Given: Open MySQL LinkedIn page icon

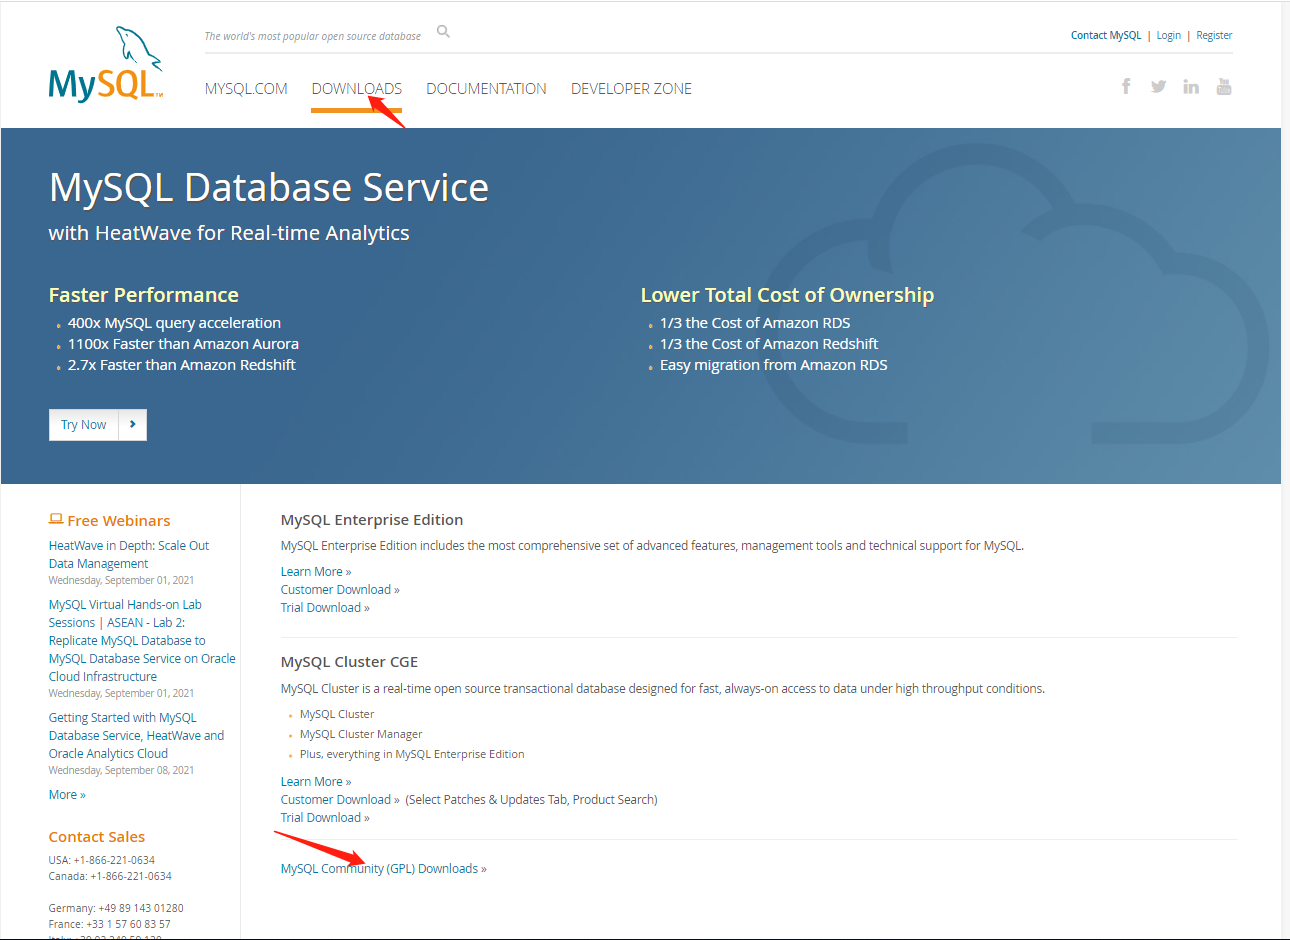Looking at the screenshot, I should 1190,86.
